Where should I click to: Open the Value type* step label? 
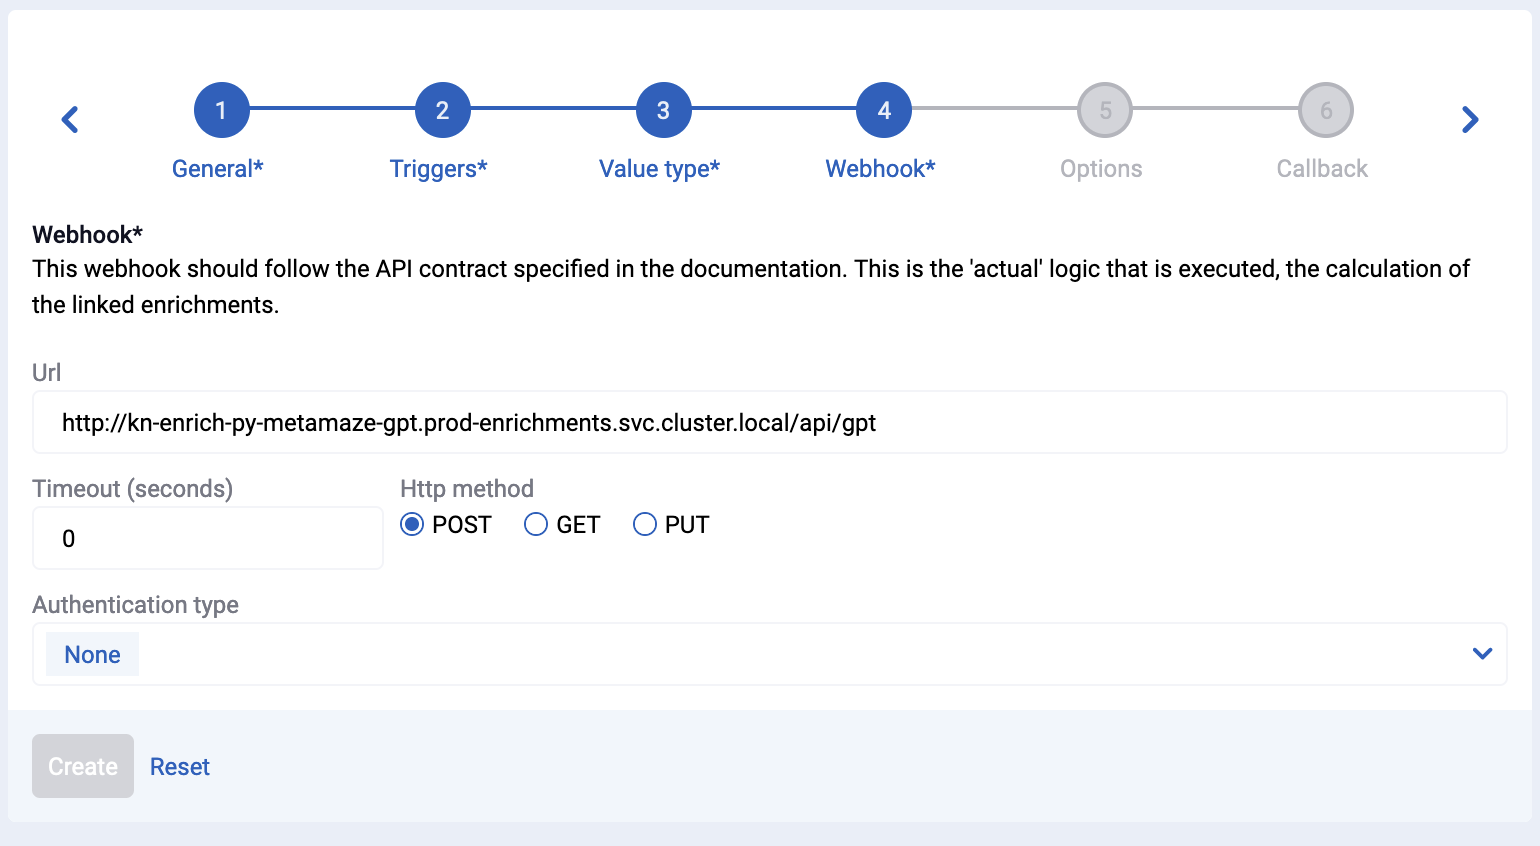click(660, 169)
